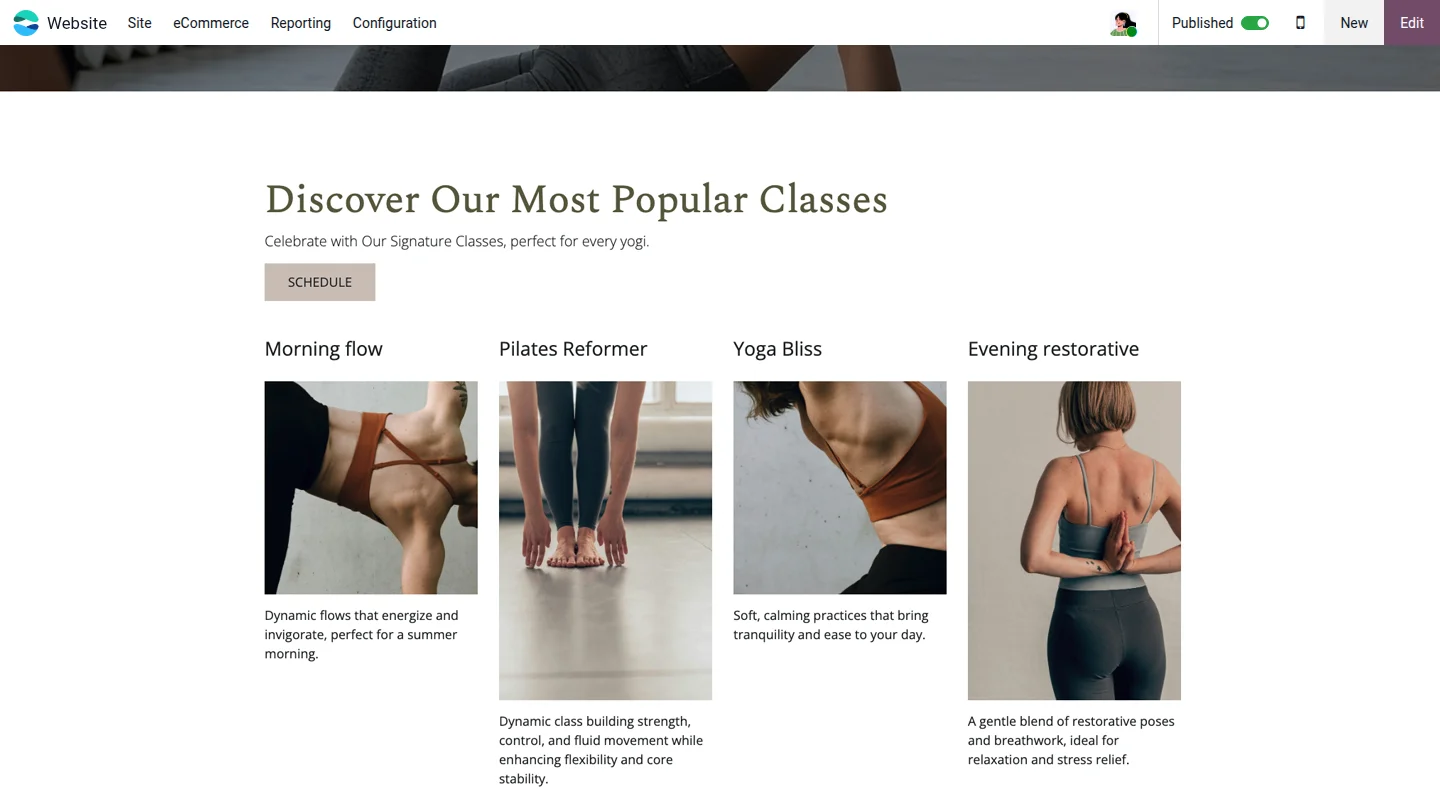Click the SCHEDULE button
The width and height of the screenshot is (1440, 810).
(320, 282)
